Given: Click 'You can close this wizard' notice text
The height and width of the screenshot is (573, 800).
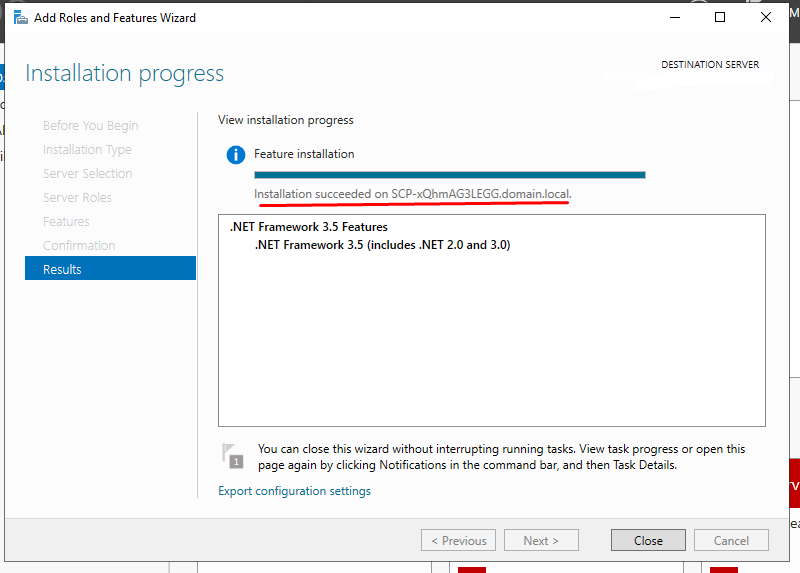Looking at the screenshot, I should 501,457.
